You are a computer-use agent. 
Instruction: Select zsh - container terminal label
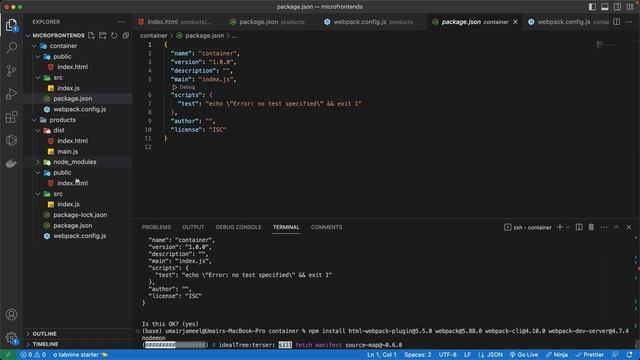point(528,227)
